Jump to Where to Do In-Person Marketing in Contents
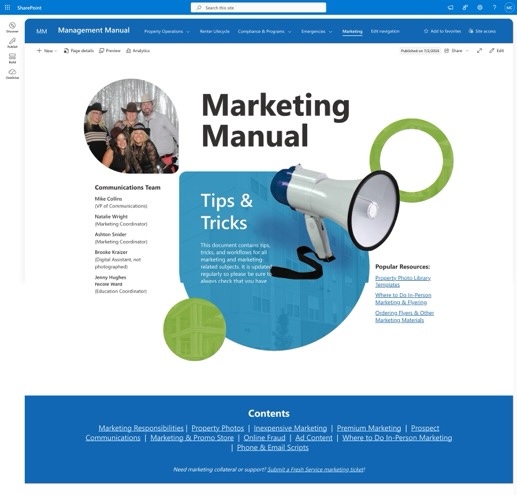 (397, 438)
